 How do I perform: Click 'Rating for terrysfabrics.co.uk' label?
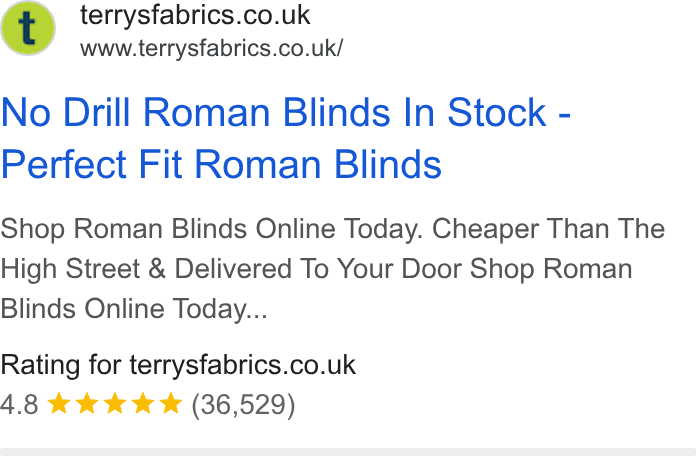178,365
